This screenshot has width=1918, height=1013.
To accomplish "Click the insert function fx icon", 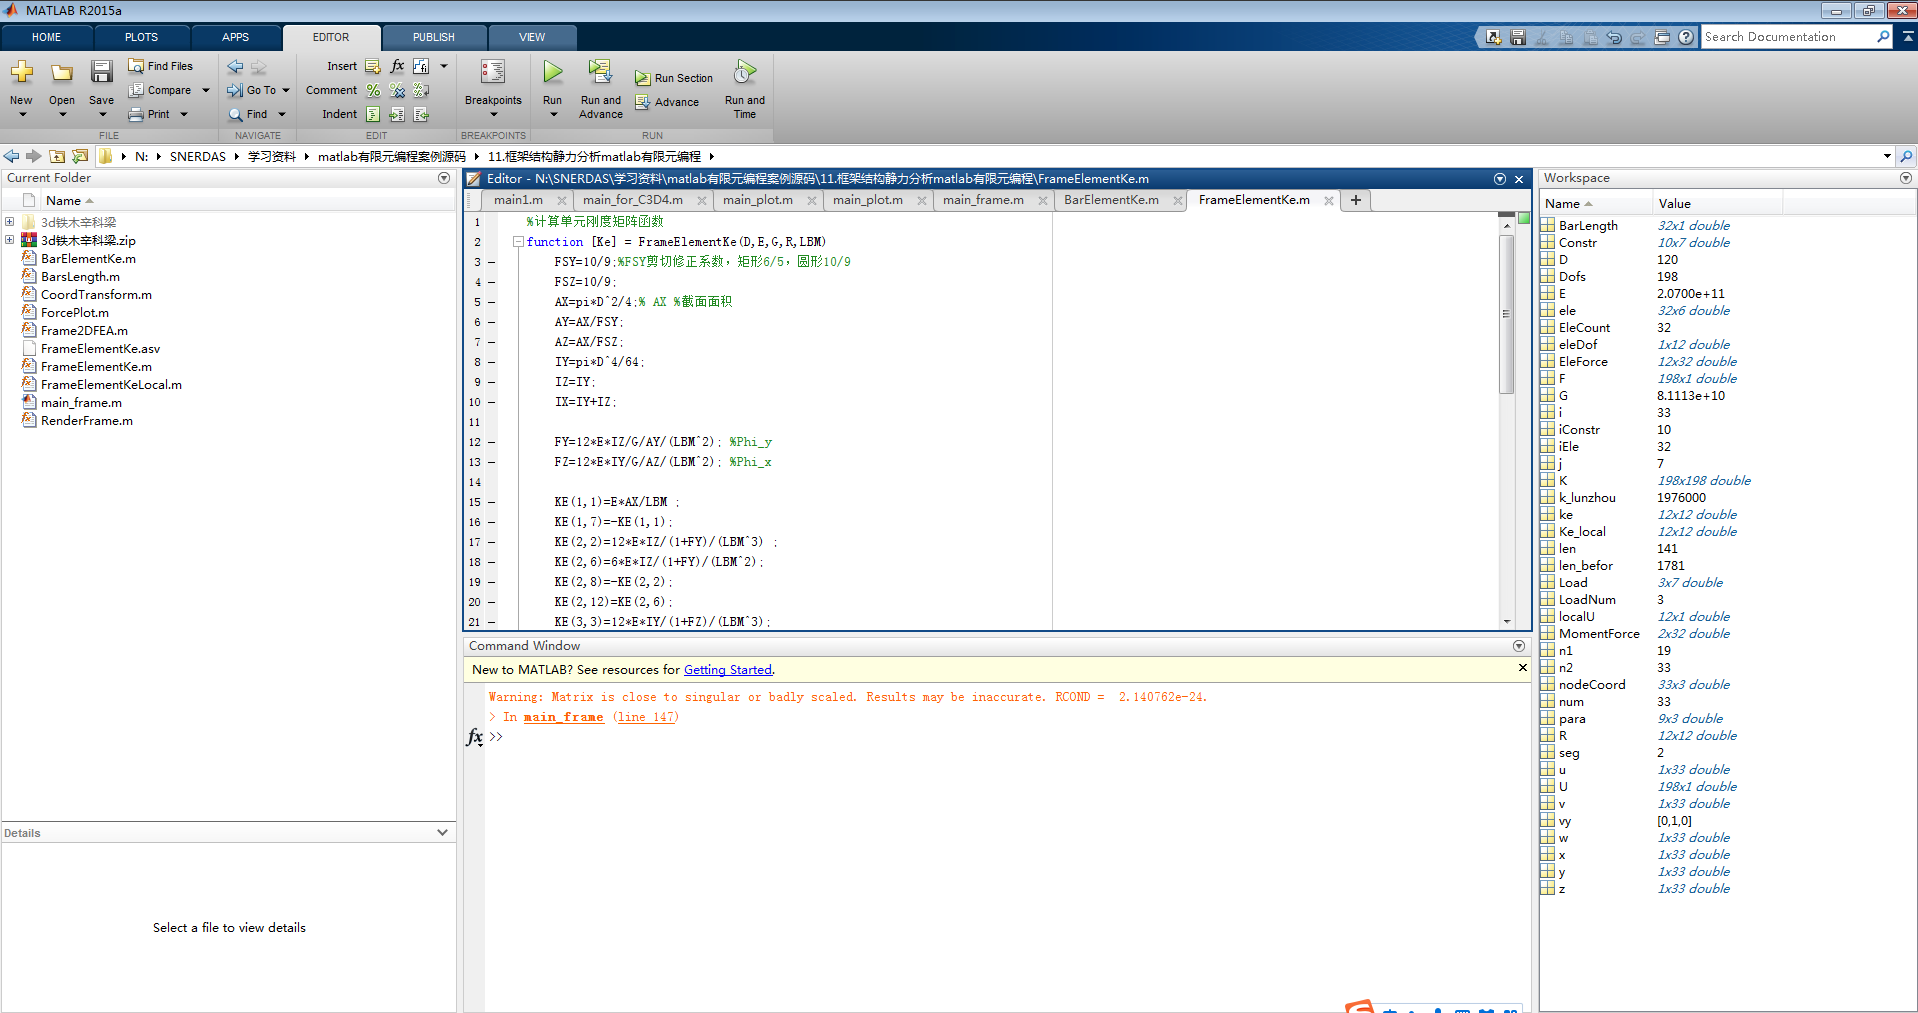I will [397, 66].
